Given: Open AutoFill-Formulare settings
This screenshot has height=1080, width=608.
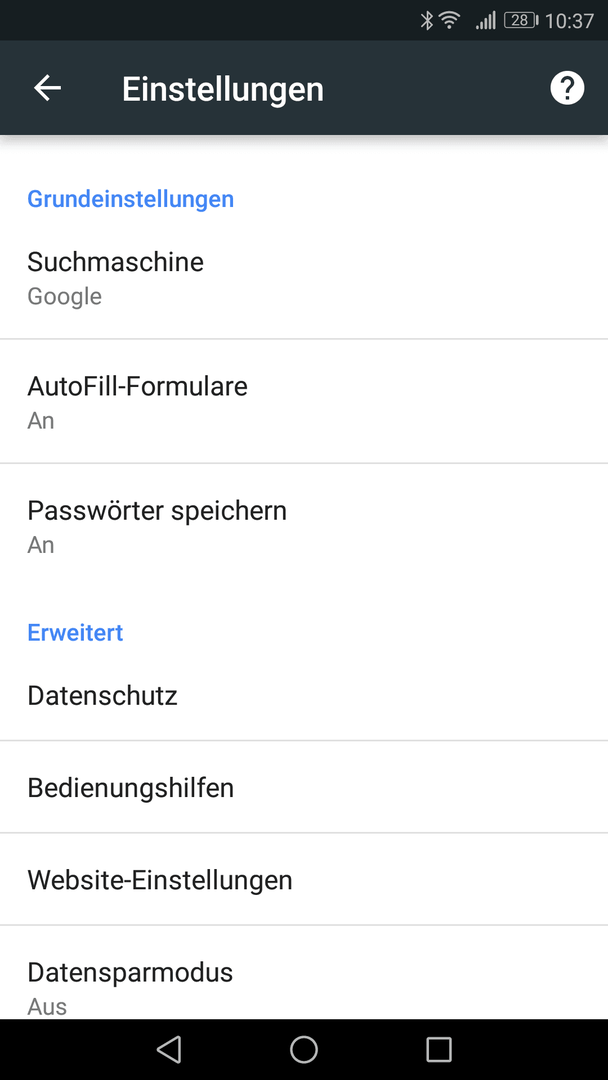Looking at the screenshot, I should [304, 402].
